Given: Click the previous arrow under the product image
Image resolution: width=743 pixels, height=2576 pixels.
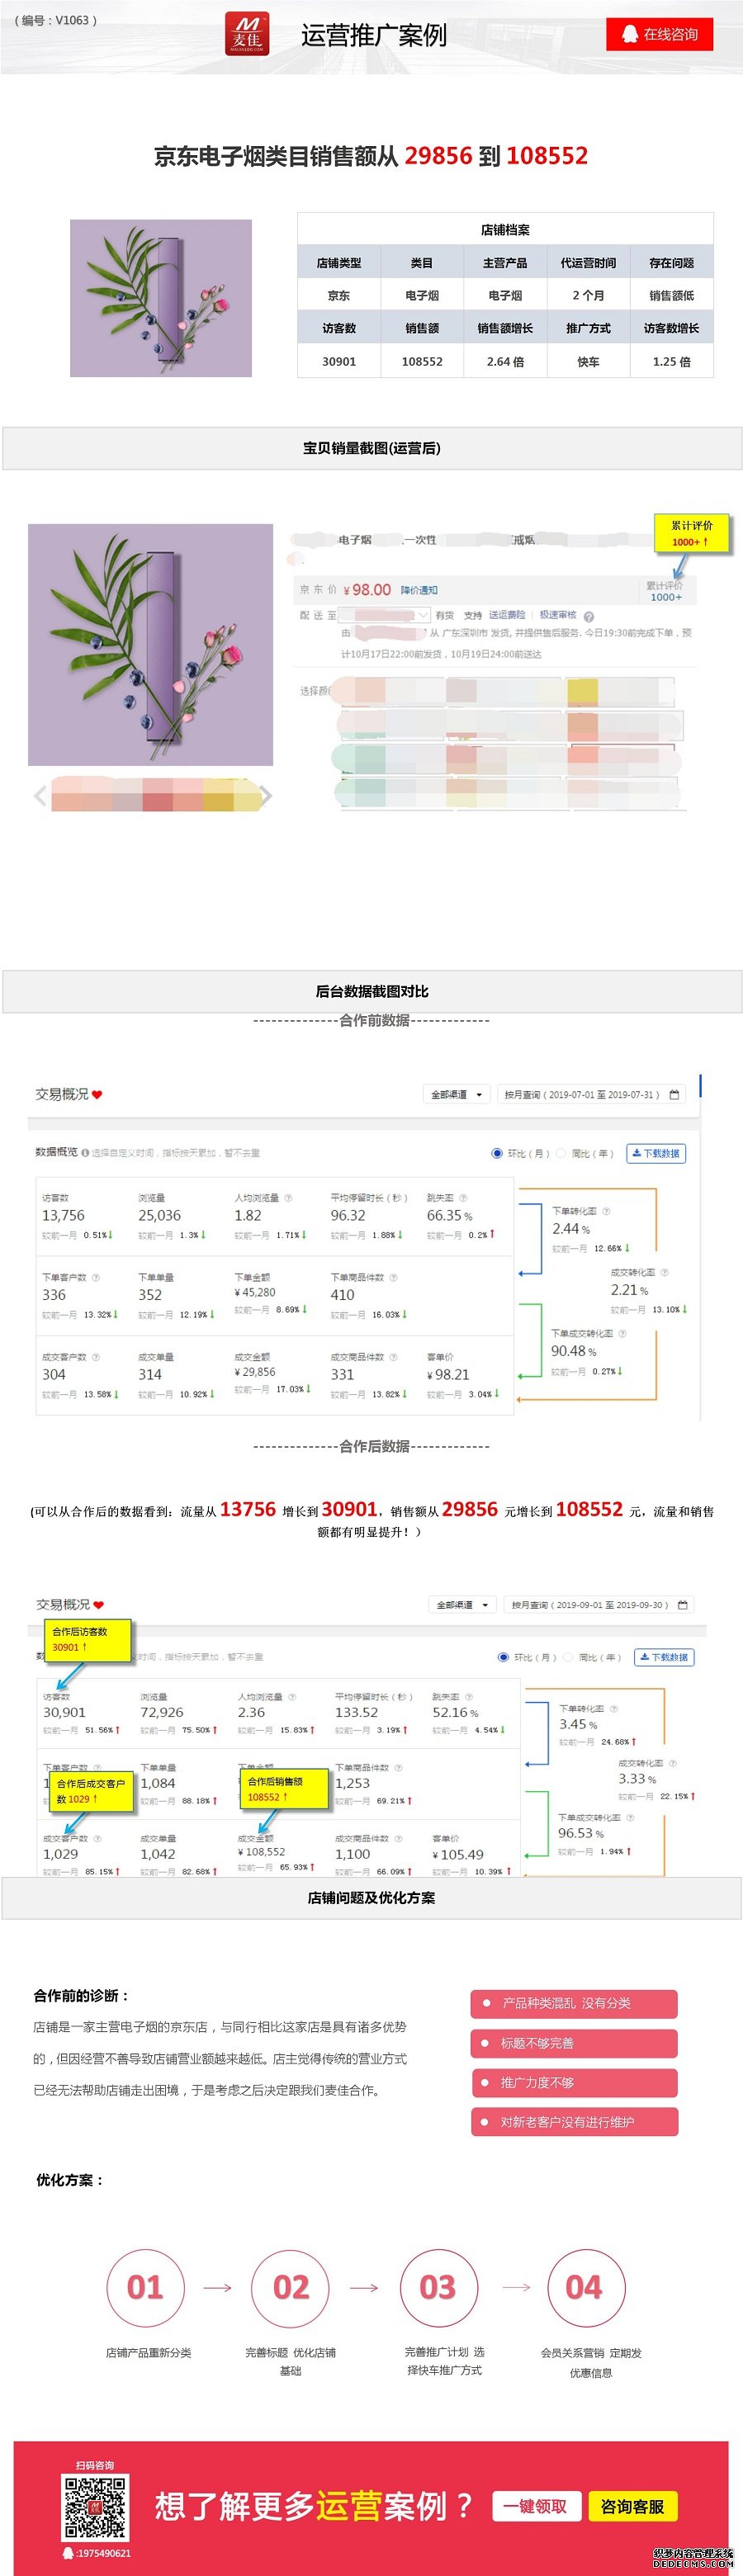Looking at the screenshot, I should tap(40, 796).
